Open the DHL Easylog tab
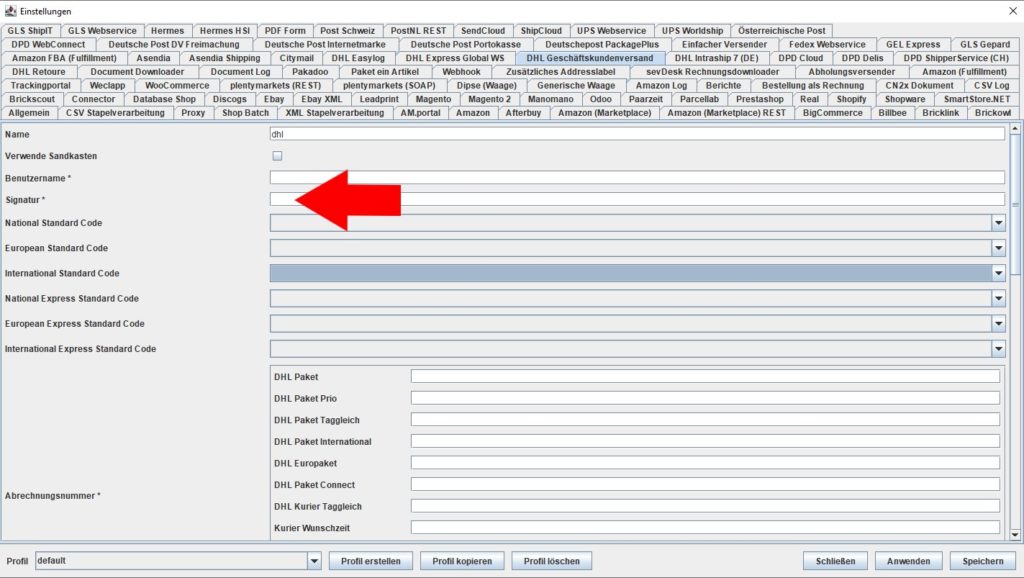1024x578 pixels. click(x=358, y=58)
